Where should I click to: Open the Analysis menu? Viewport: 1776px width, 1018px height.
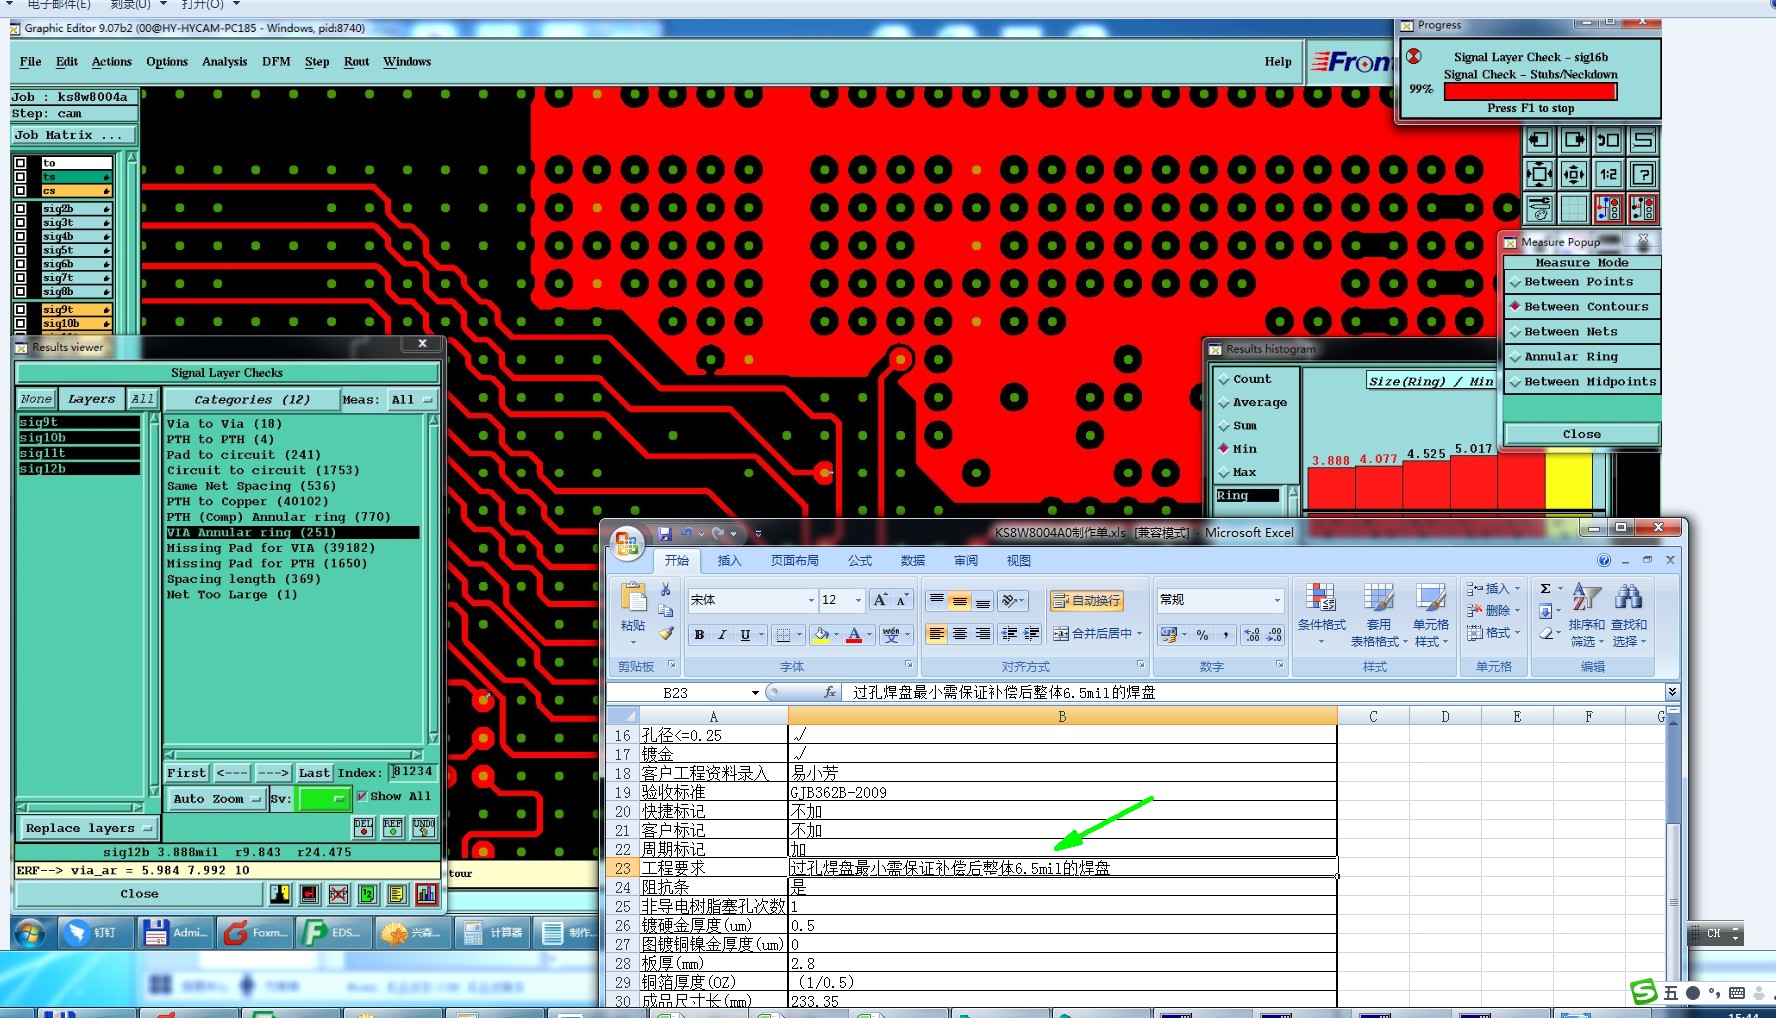(x=224, y=62)
